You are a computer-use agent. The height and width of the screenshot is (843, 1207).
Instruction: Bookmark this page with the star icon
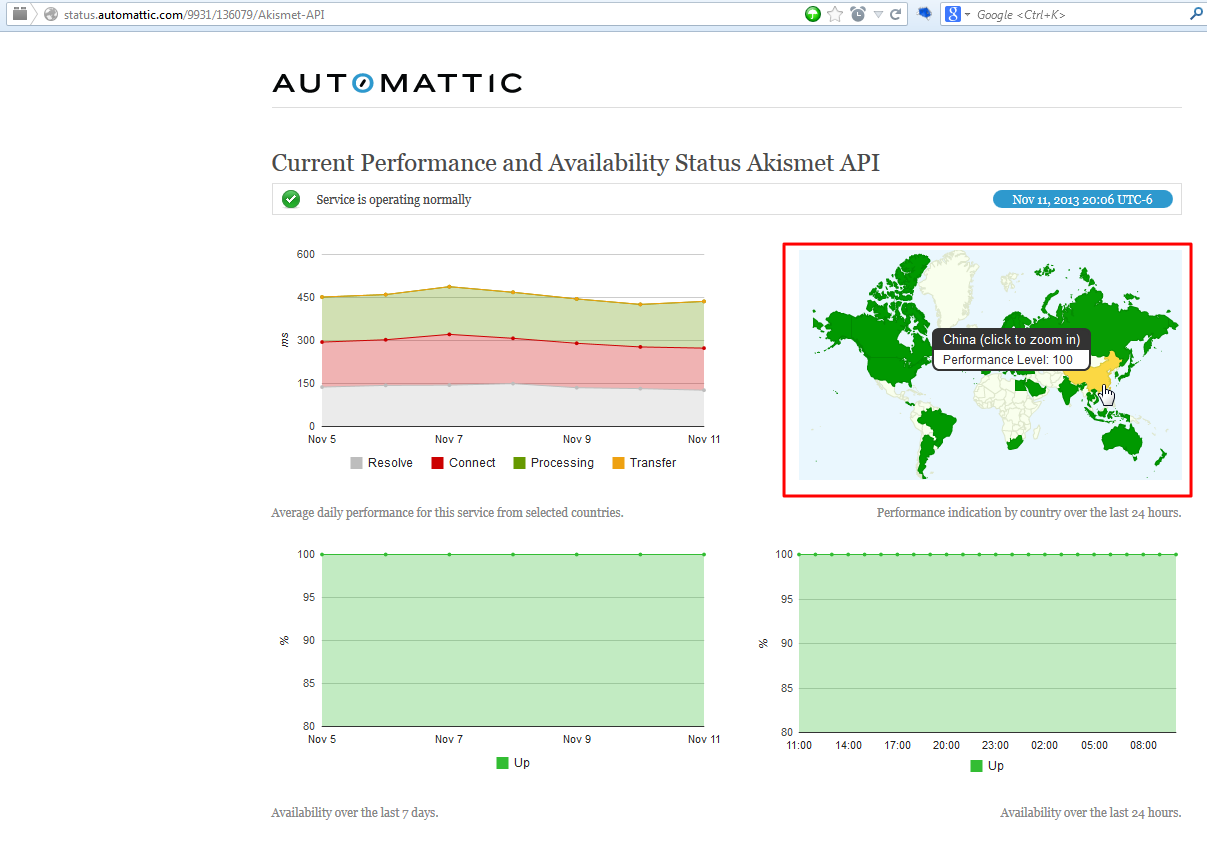point(835,14)
